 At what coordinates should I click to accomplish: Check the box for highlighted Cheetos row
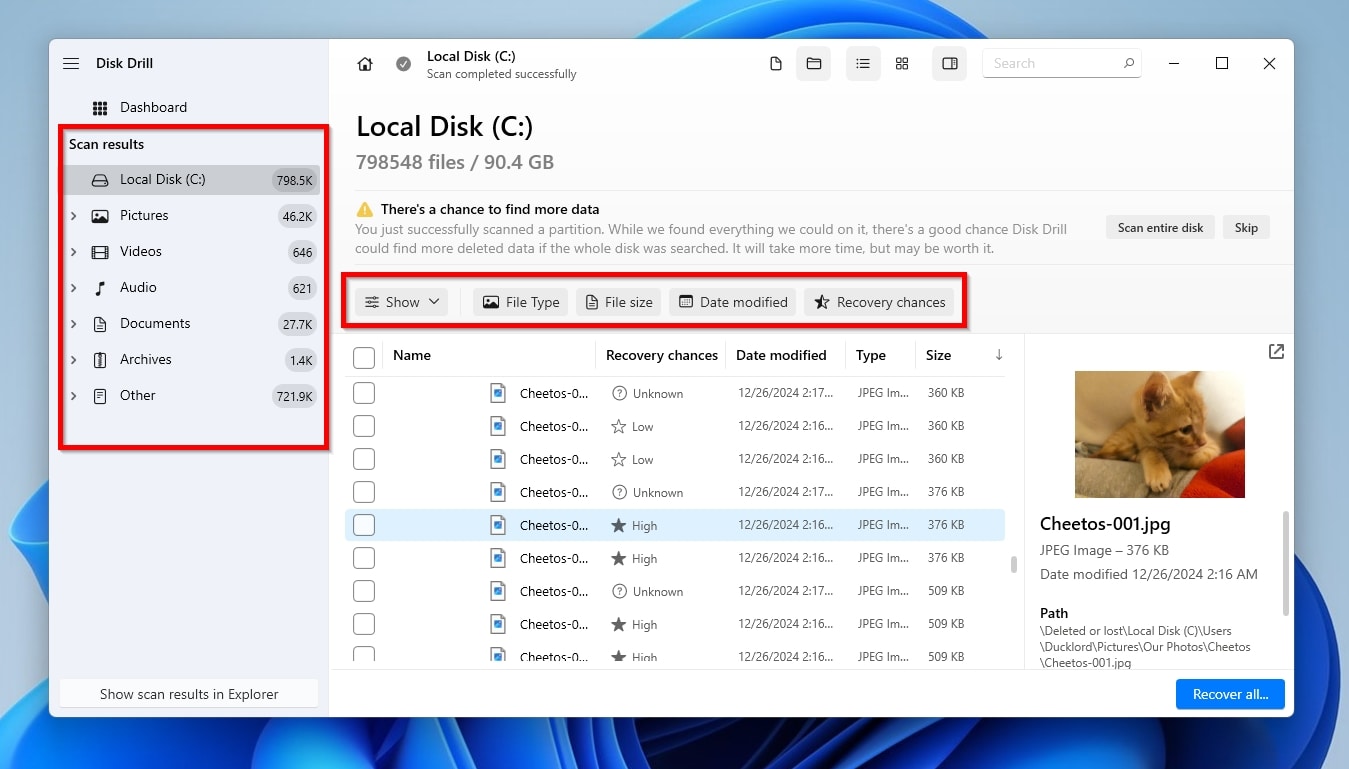point(364,525)
